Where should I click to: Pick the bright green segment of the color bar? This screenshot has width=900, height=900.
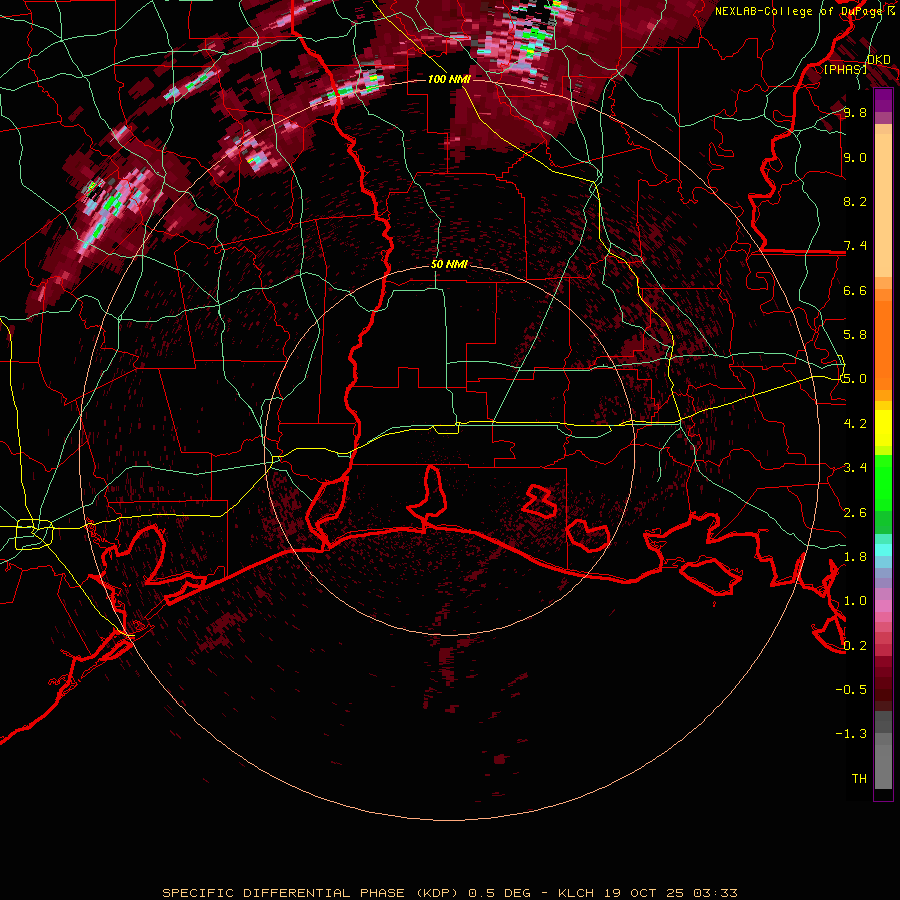tap(883, 483)
